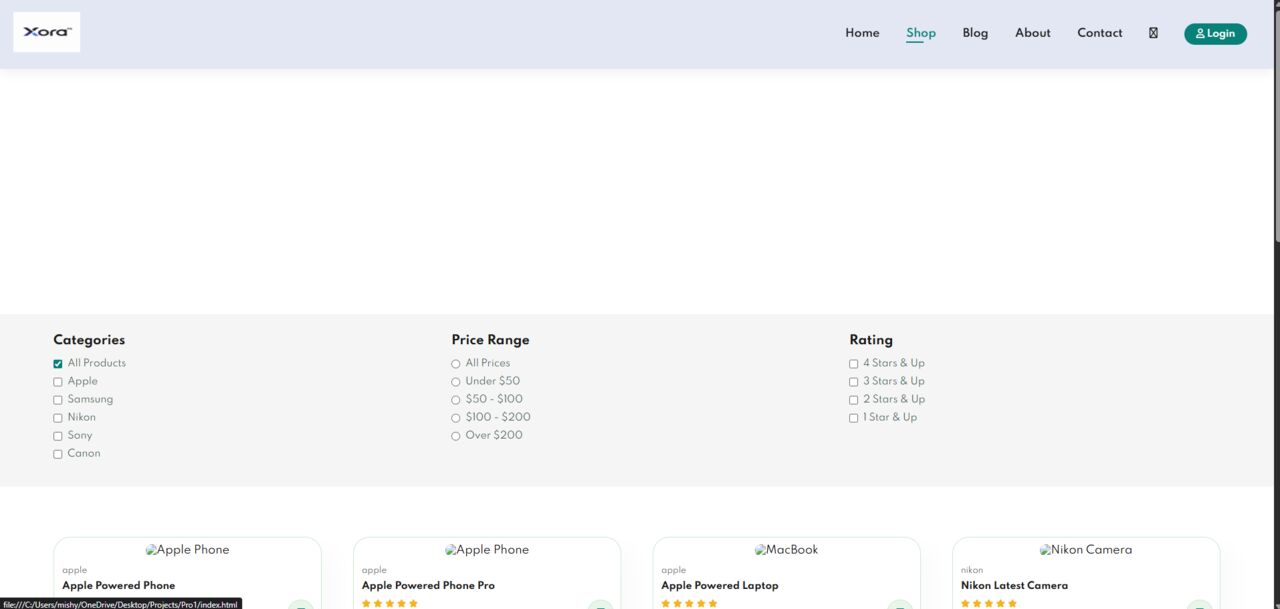Click the Xora logo
This screenshot has width=1280, height=609.
(x=46, y=32)
